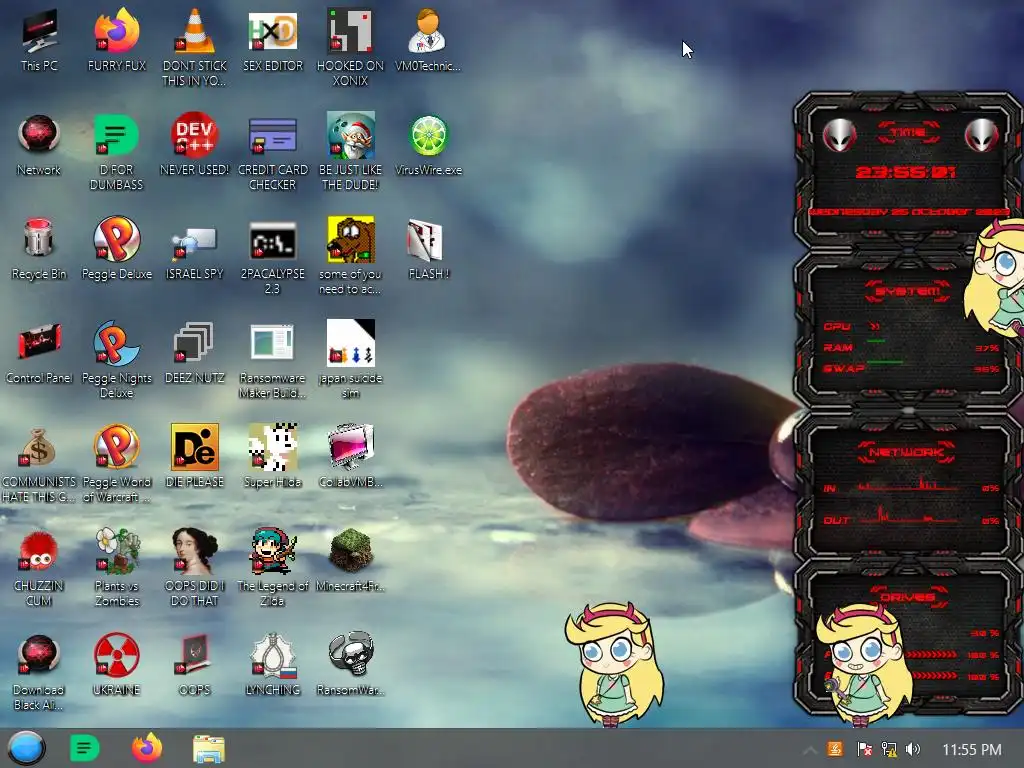Open network status tray icon

tap(889, 749)
